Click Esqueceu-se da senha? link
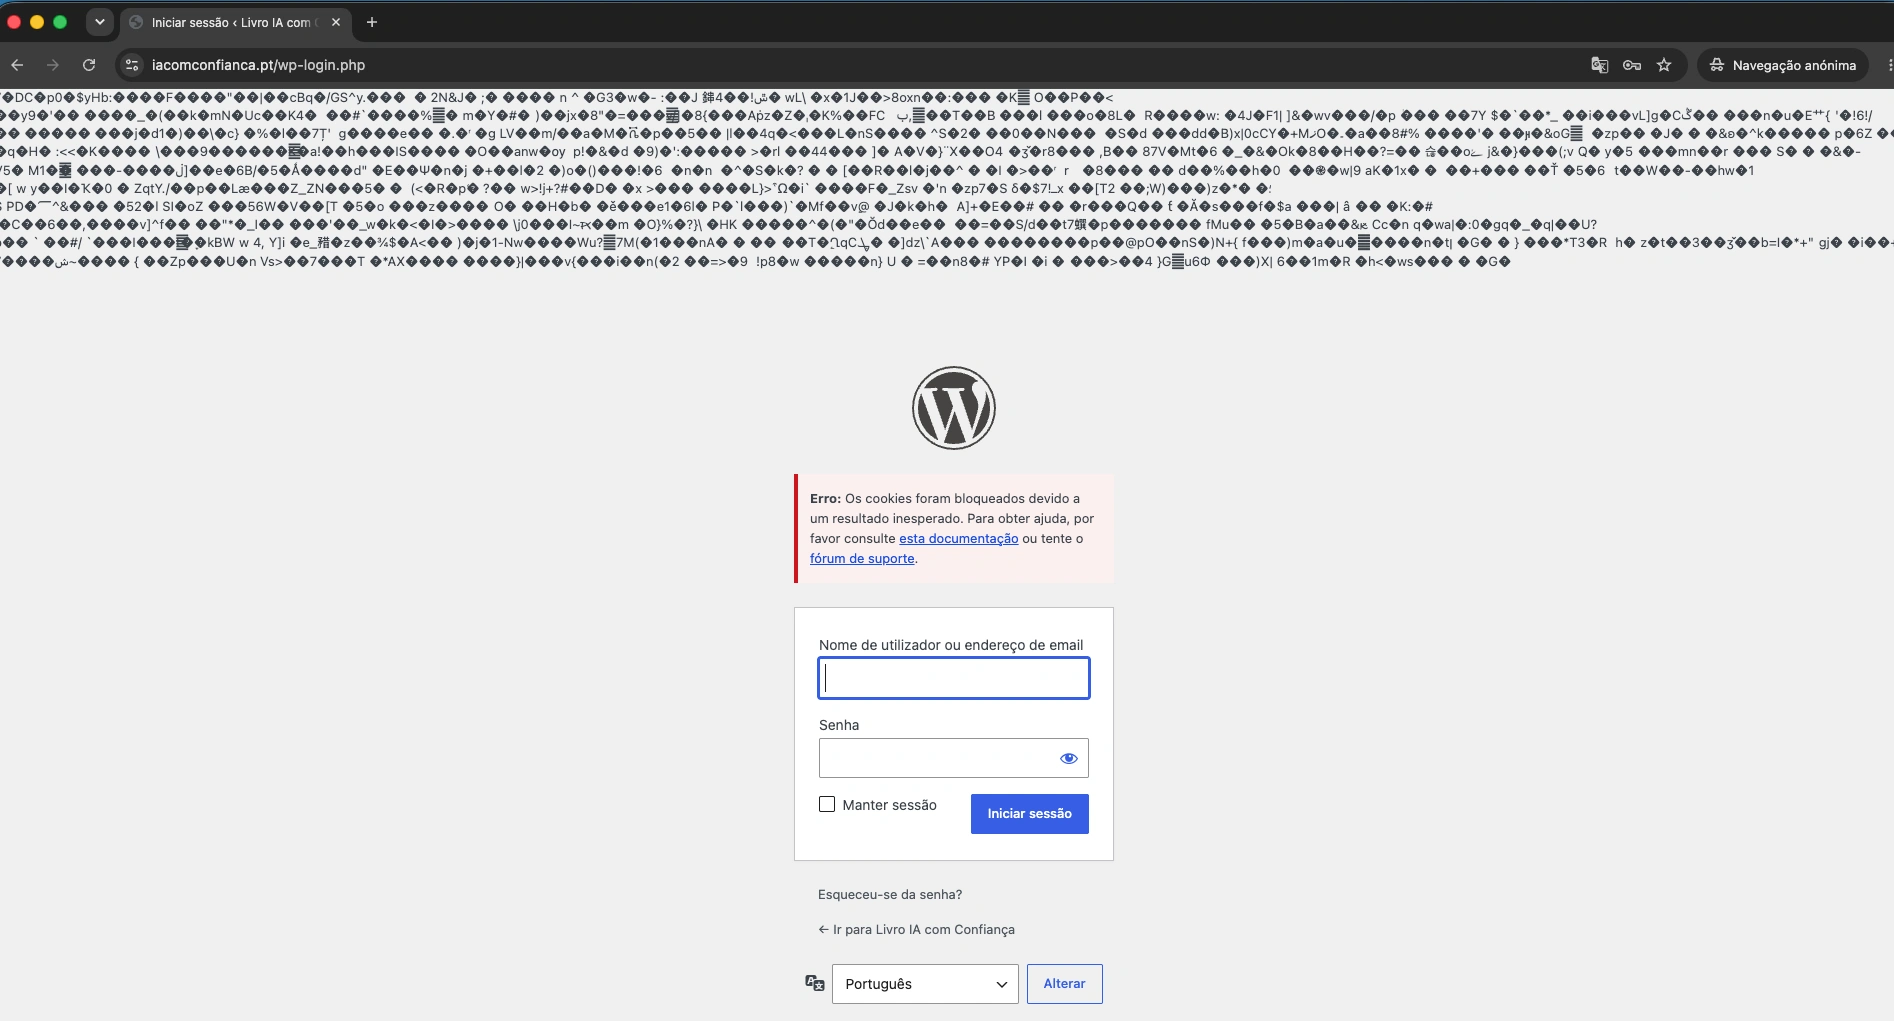 point(890,894)
